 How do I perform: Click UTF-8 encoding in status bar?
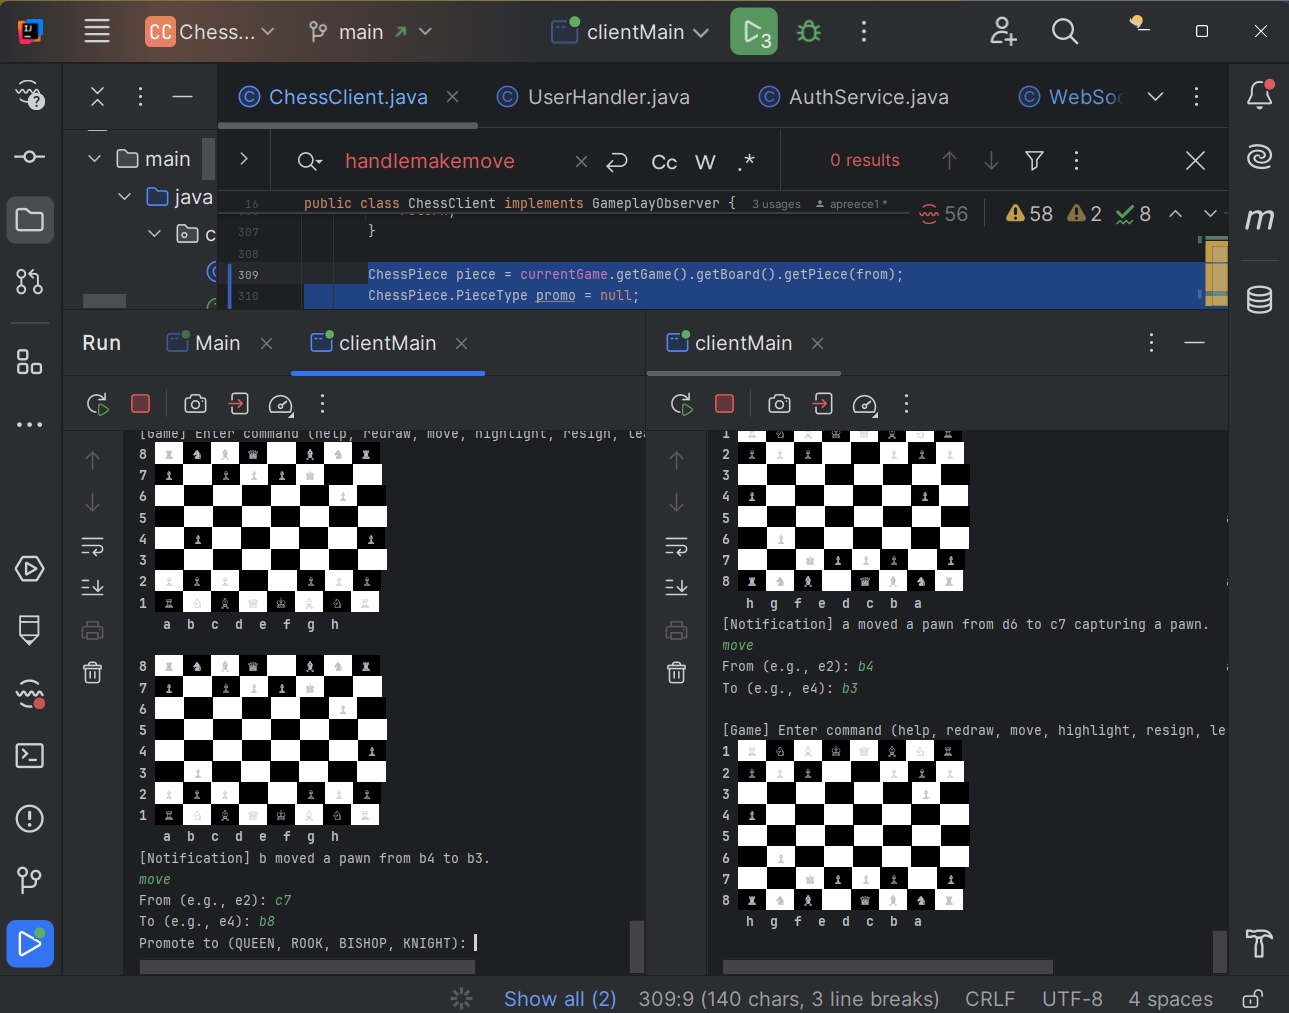tap(1072, 999)
